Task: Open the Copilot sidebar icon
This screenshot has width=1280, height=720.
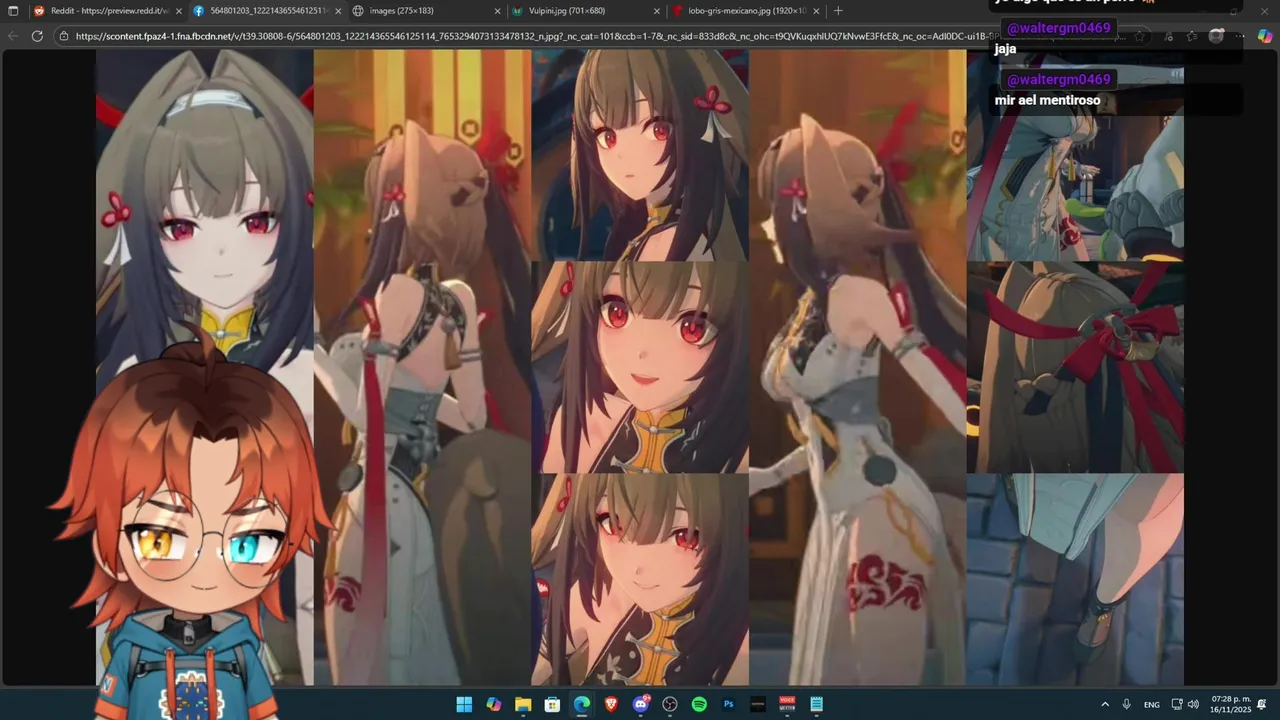Action: coord(1264,36)
